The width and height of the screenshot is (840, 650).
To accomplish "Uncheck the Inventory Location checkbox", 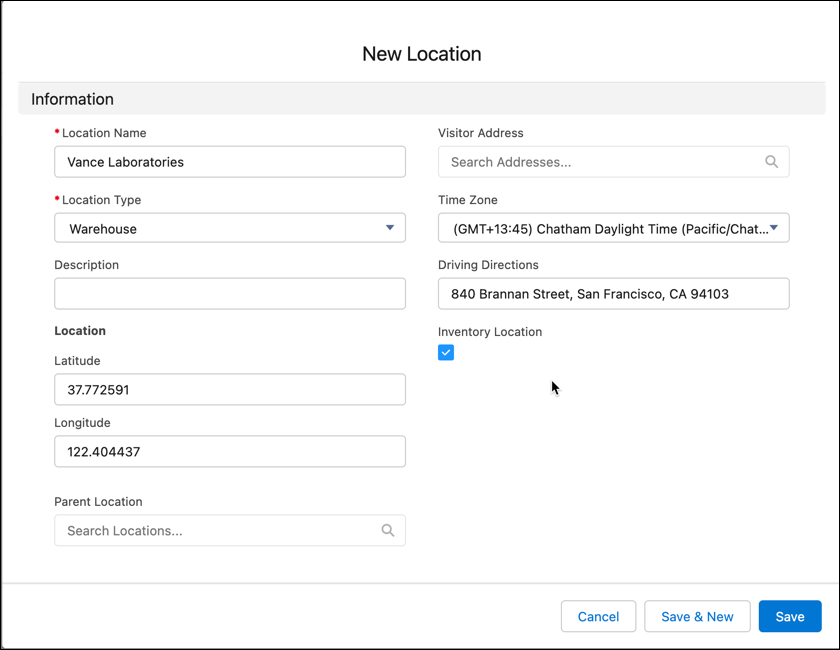I will pos(446,352).
